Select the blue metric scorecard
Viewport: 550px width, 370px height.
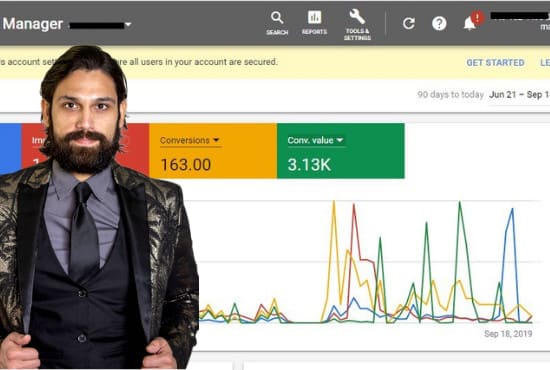(11, 149)
